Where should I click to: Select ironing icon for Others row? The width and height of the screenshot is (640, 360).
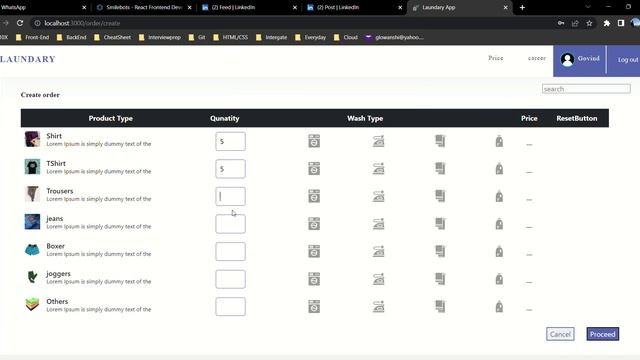pyautogui.click(x=378, y=307)
